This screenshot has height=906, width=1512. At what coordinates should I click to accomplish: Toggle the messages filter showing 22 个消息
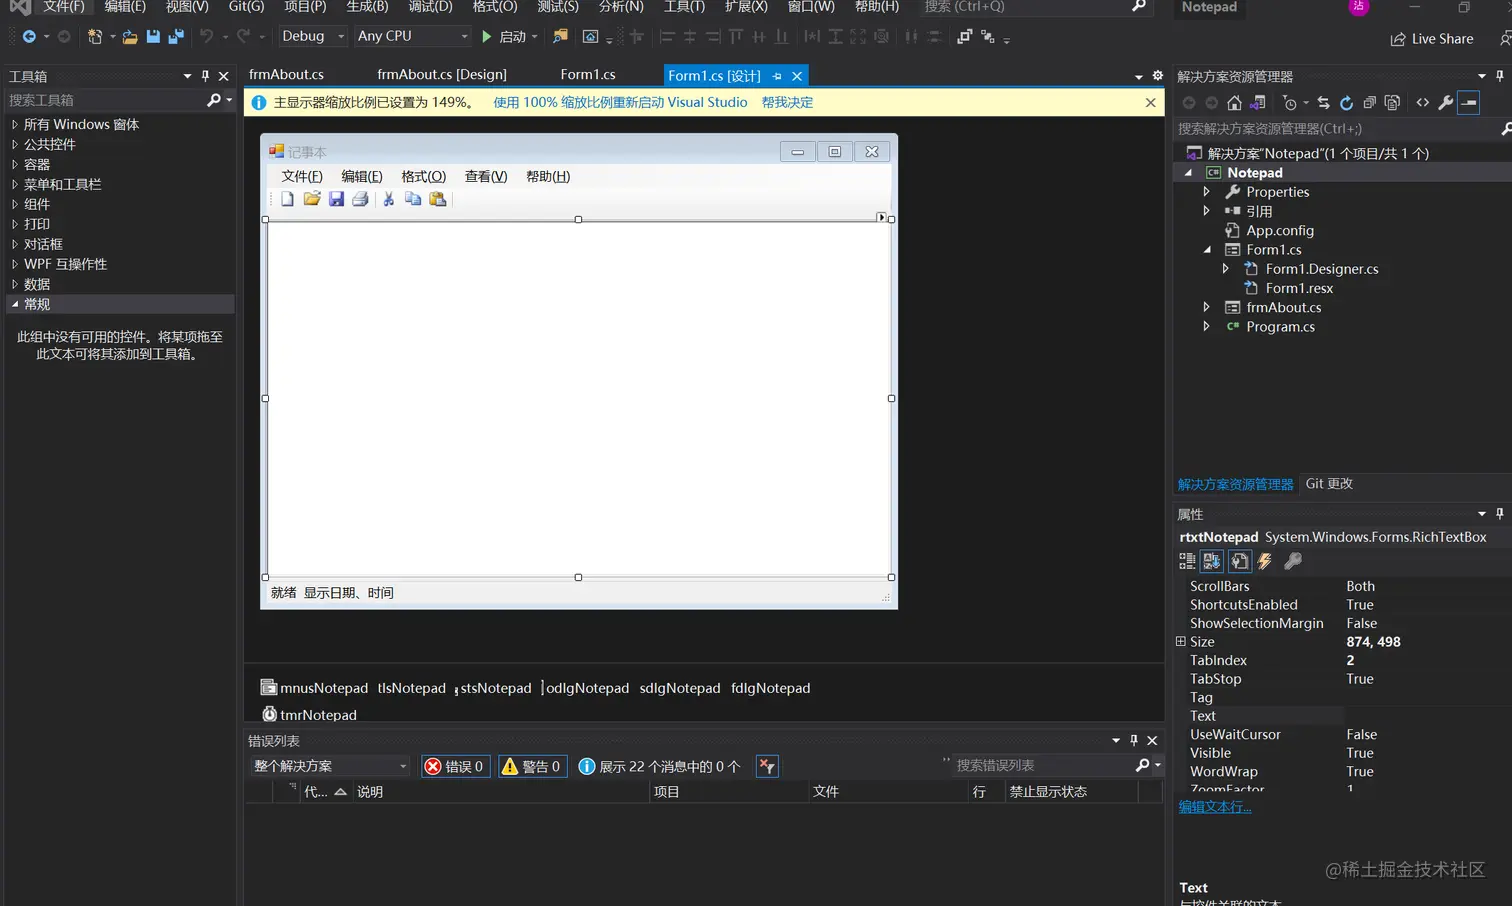tap(660, 766)
